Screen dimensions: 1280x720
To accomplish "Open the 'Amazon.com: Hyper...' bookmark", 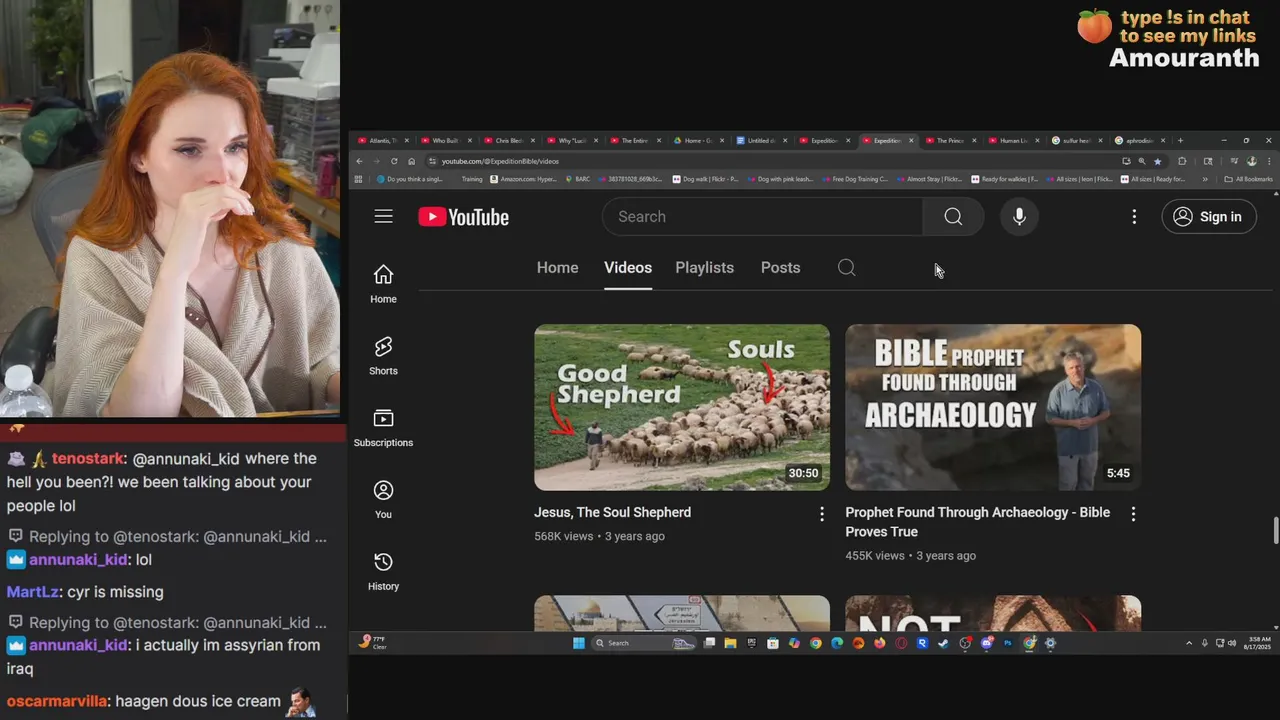I will (x=523, y=179).
